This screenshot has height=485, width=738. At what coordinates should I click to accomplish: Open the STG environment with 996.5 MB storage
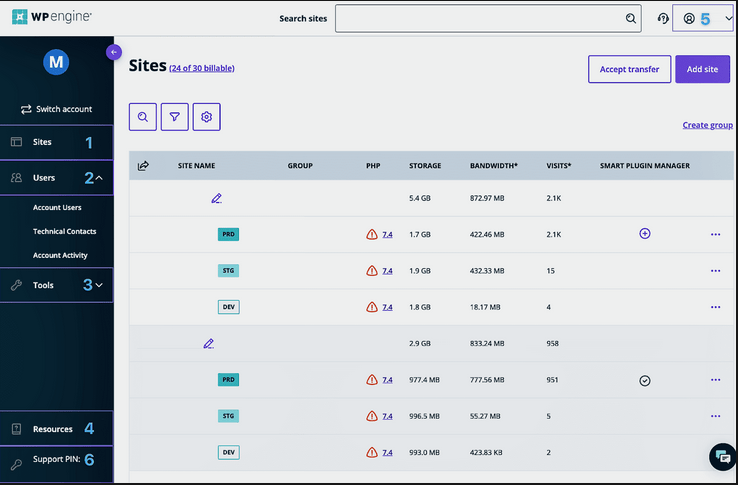228,416
